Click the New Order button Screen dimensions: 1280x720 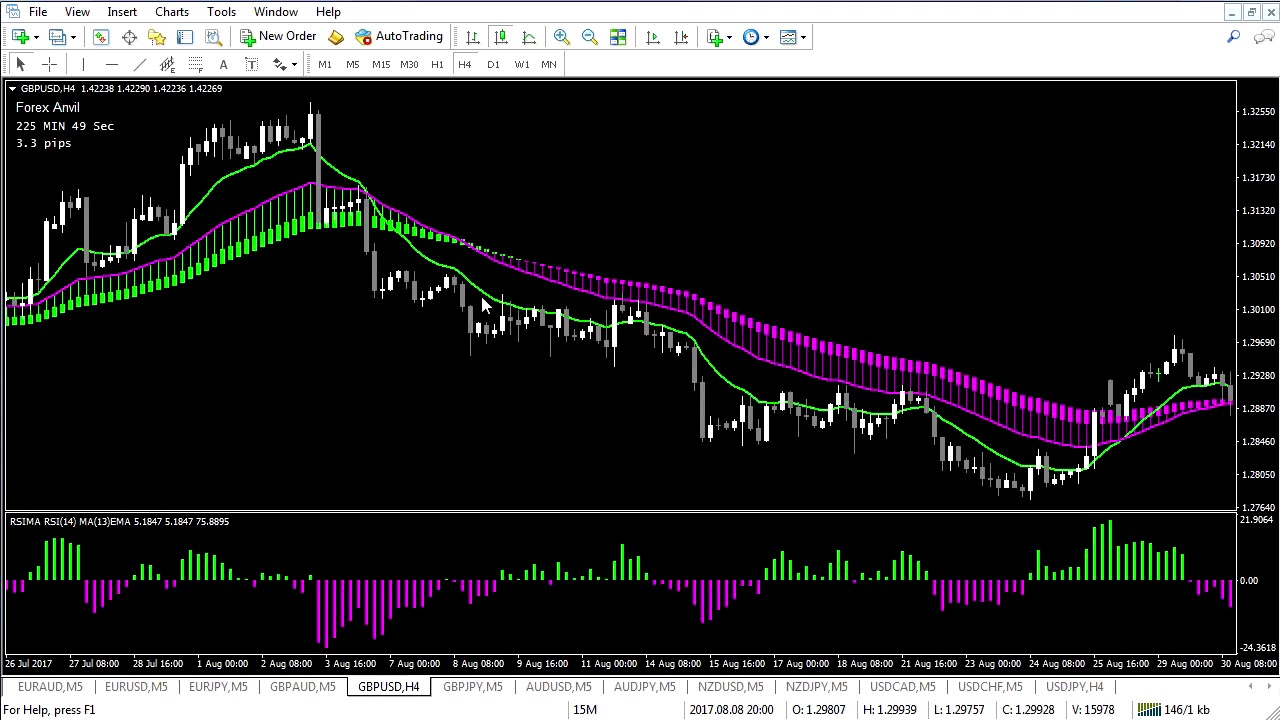(x=278, y=37)
